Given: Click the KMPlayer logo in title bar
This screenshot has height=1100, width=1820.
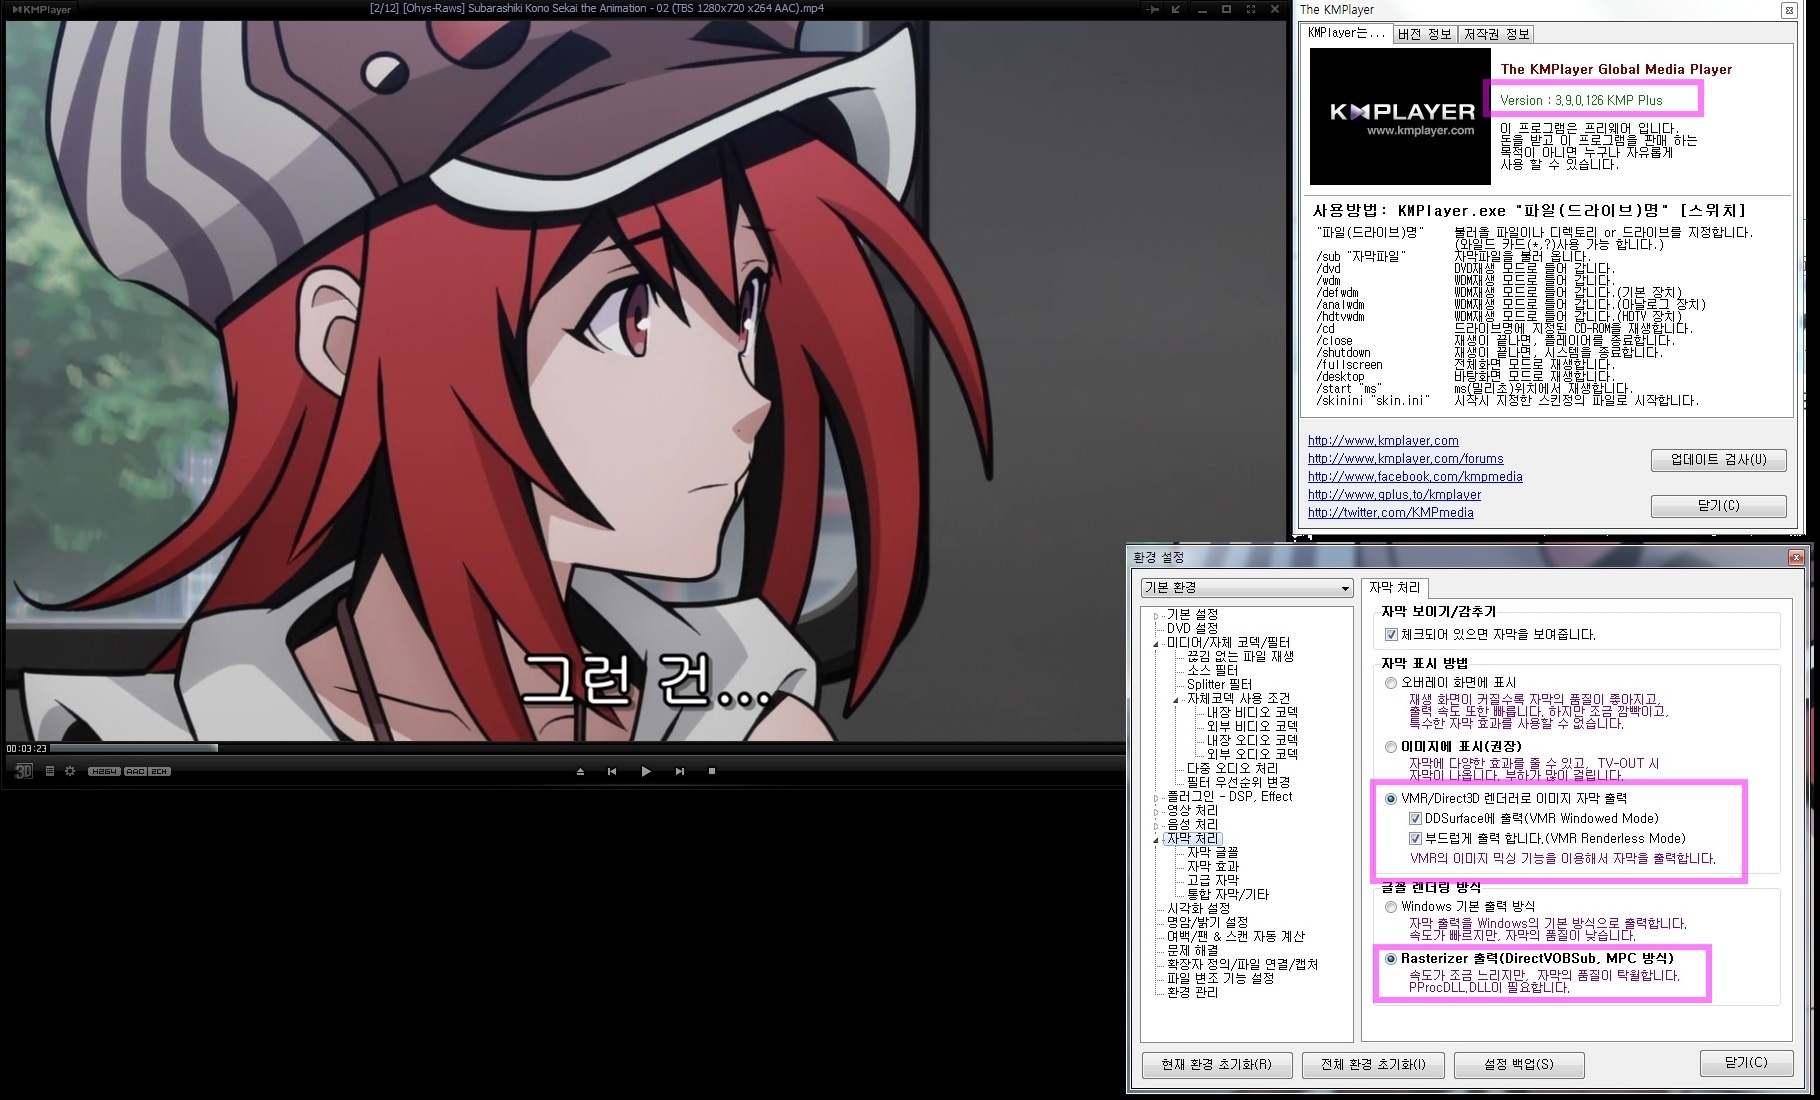Looking at the screenshot, I should click(x=41, y=9).
